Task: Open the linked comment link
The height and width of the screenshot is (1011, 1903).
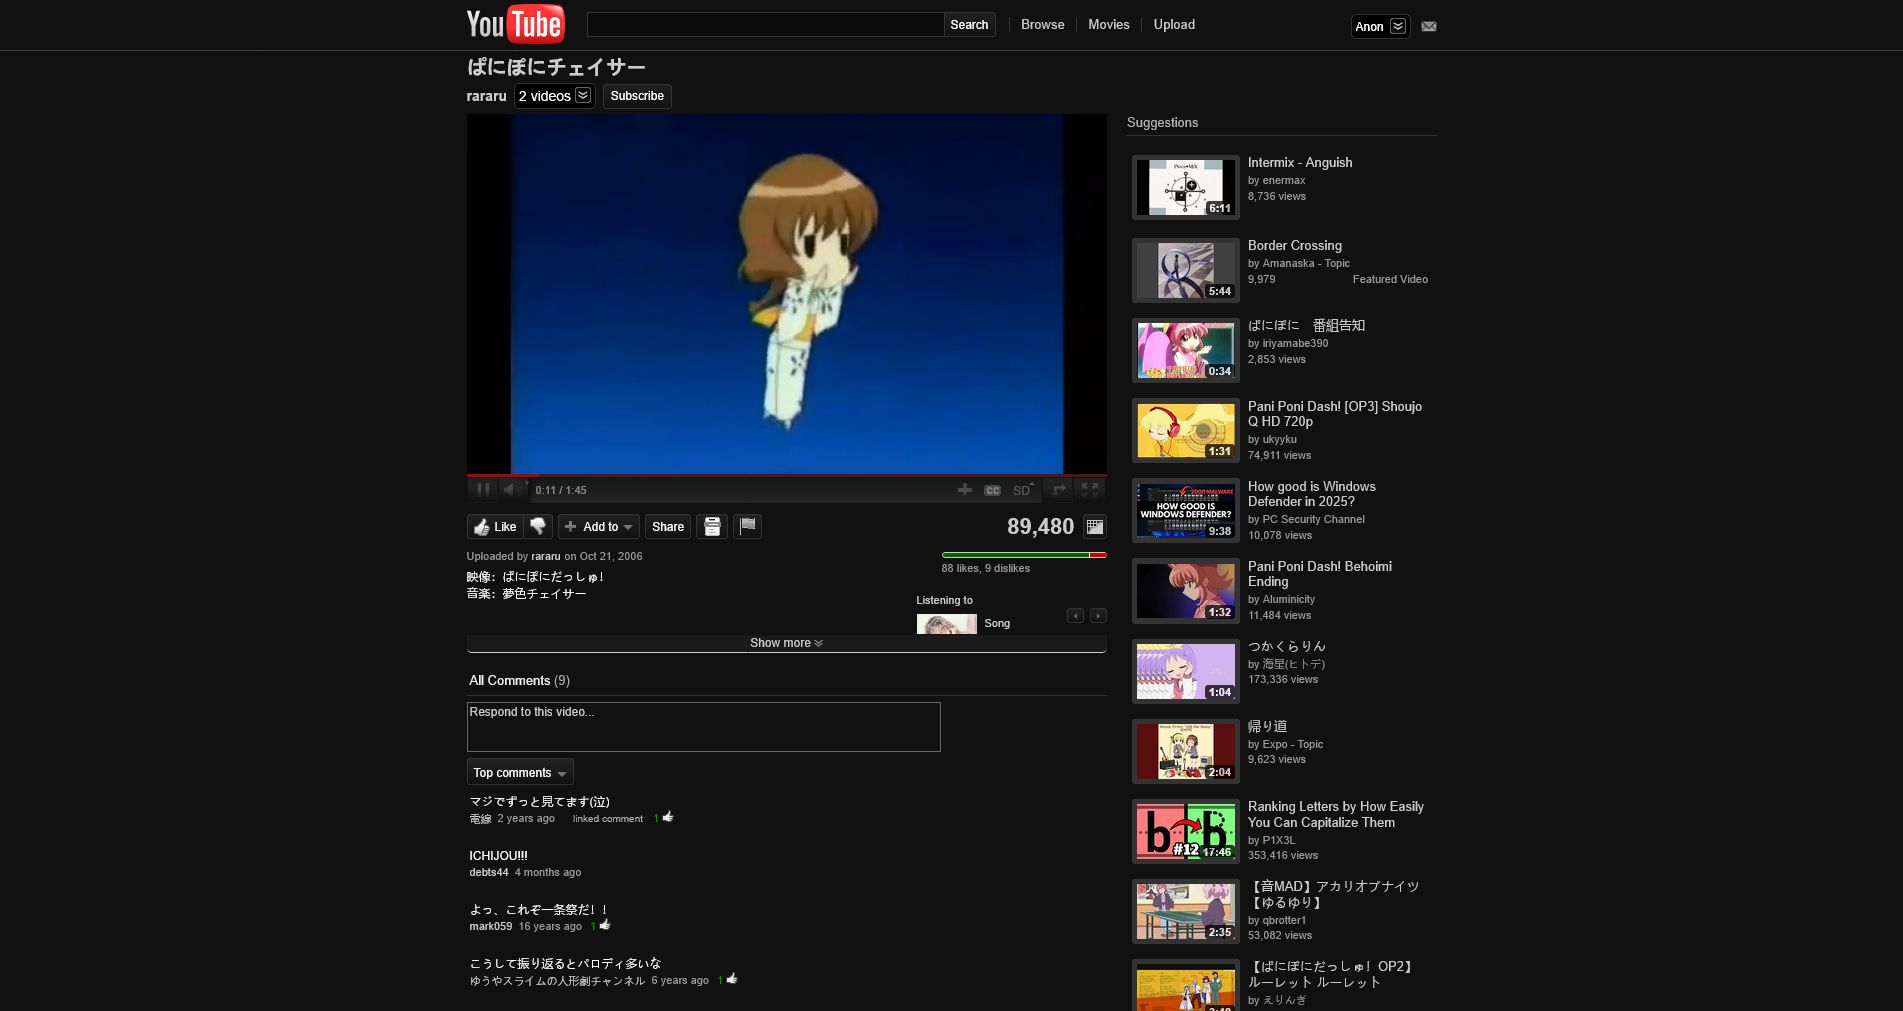Action: tap(607, 818)
